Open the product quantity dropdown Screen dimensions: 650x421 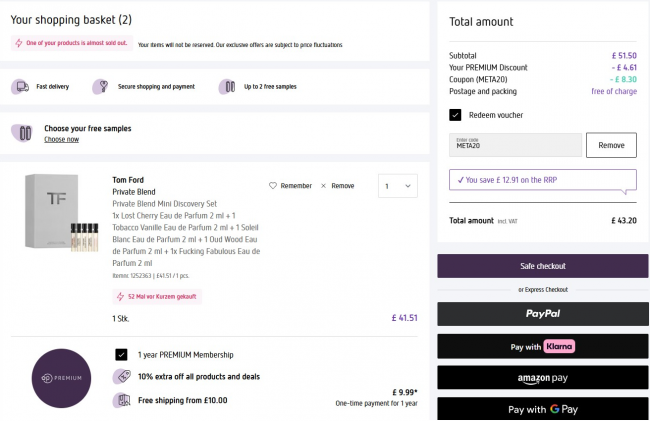click(397, 186)
